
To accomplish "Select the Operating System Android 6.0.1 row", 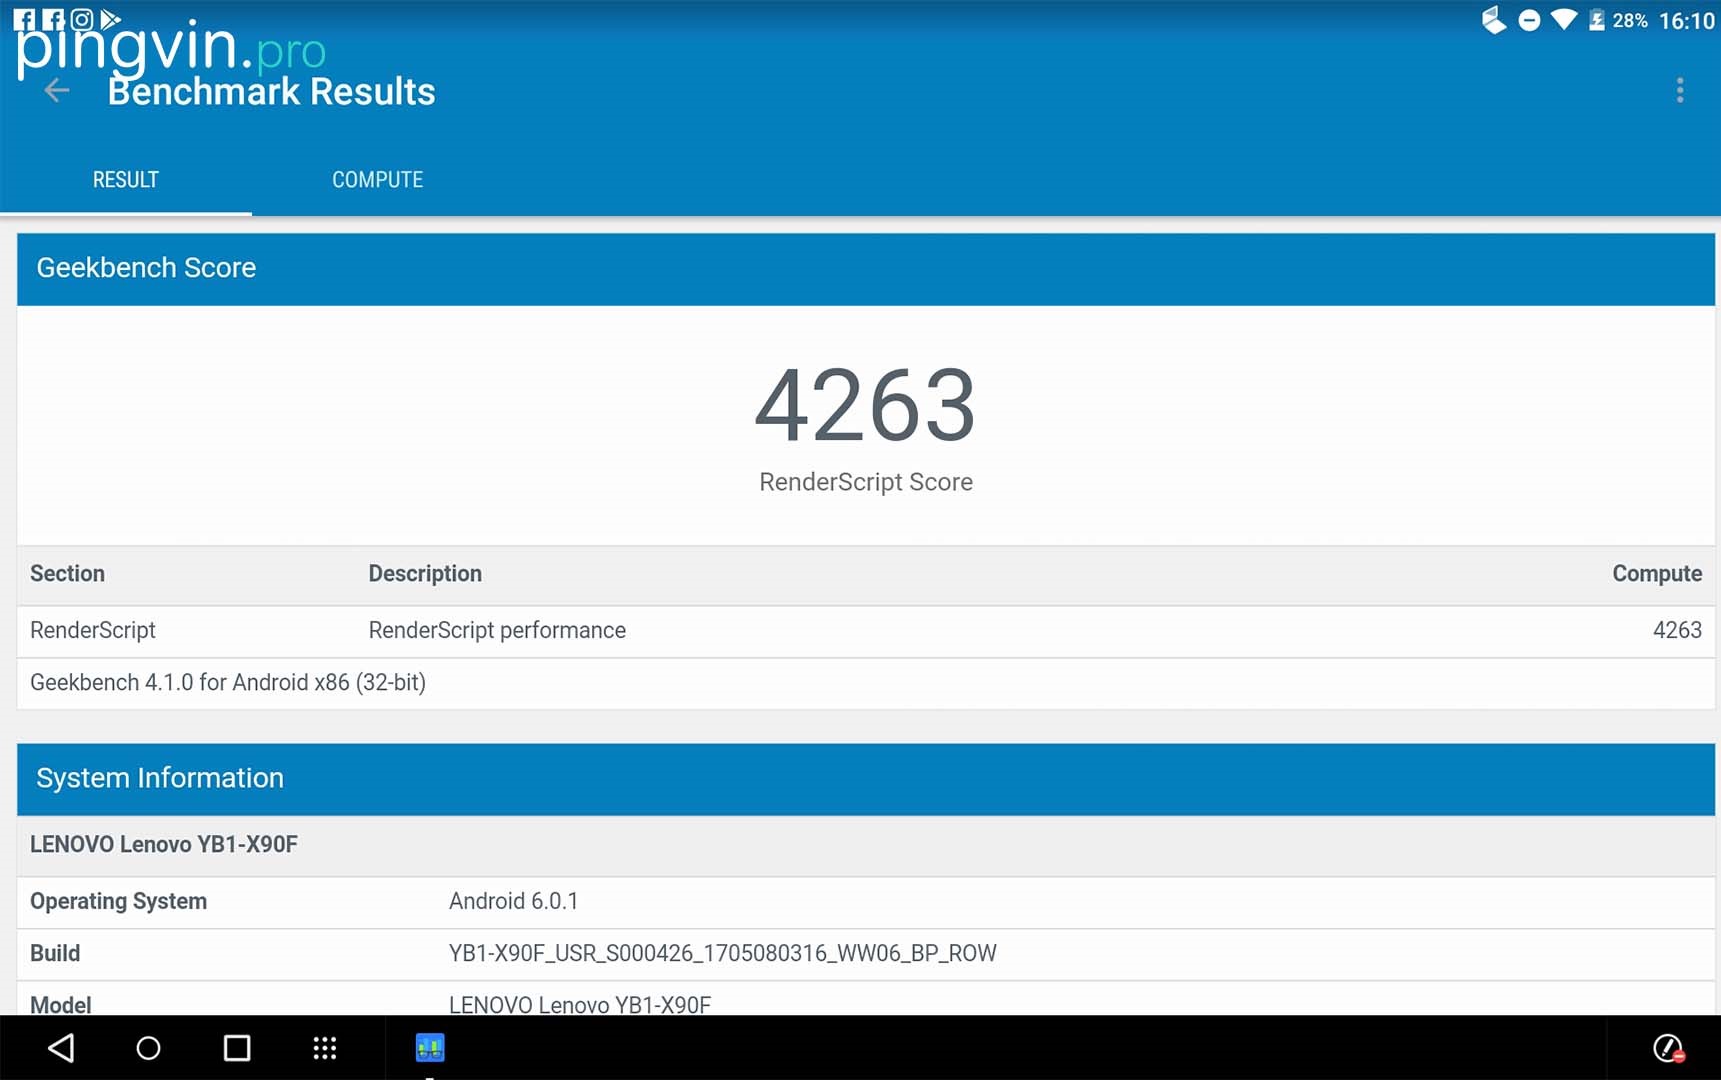I will [x=865, y=902].
